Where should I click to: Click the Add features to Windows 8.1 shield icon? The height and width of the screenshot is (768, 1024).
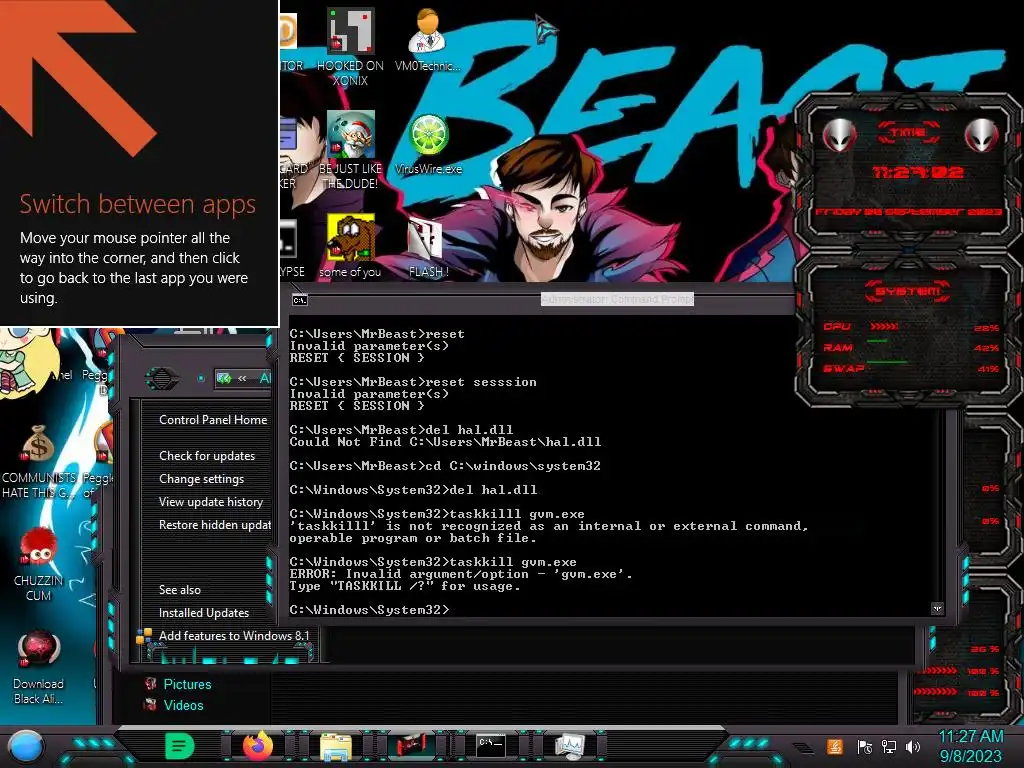pyautogui.click(x=144, y=635)
